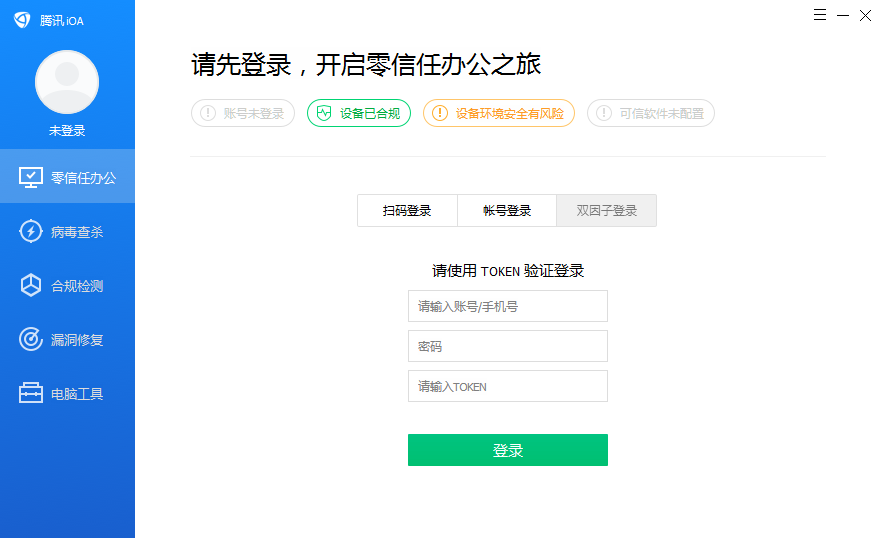Screen dimensions: 879x538
Task: Open the 电脑工具 toolbox icon
Action: point(30,393)
